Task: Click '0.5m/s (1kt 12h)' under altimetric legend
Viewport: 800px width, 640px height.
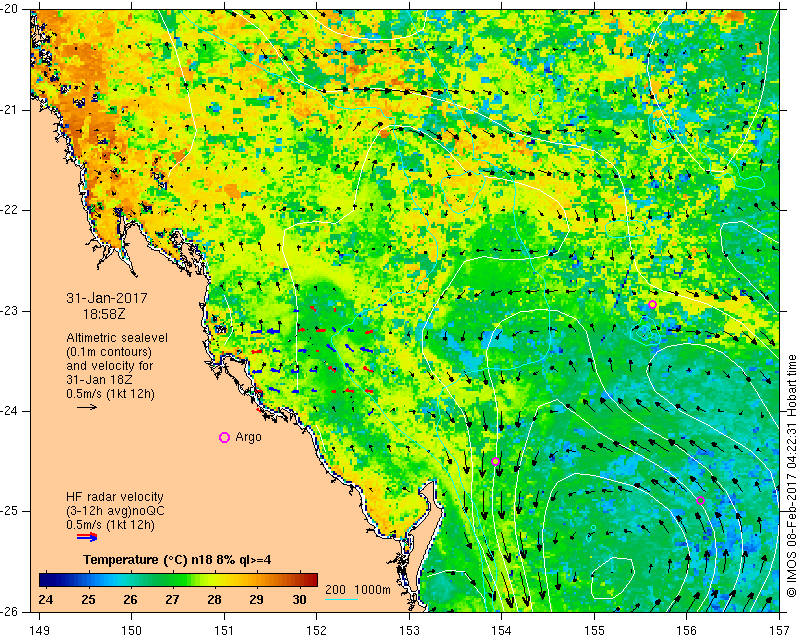Action: click(x=110, y=394)
